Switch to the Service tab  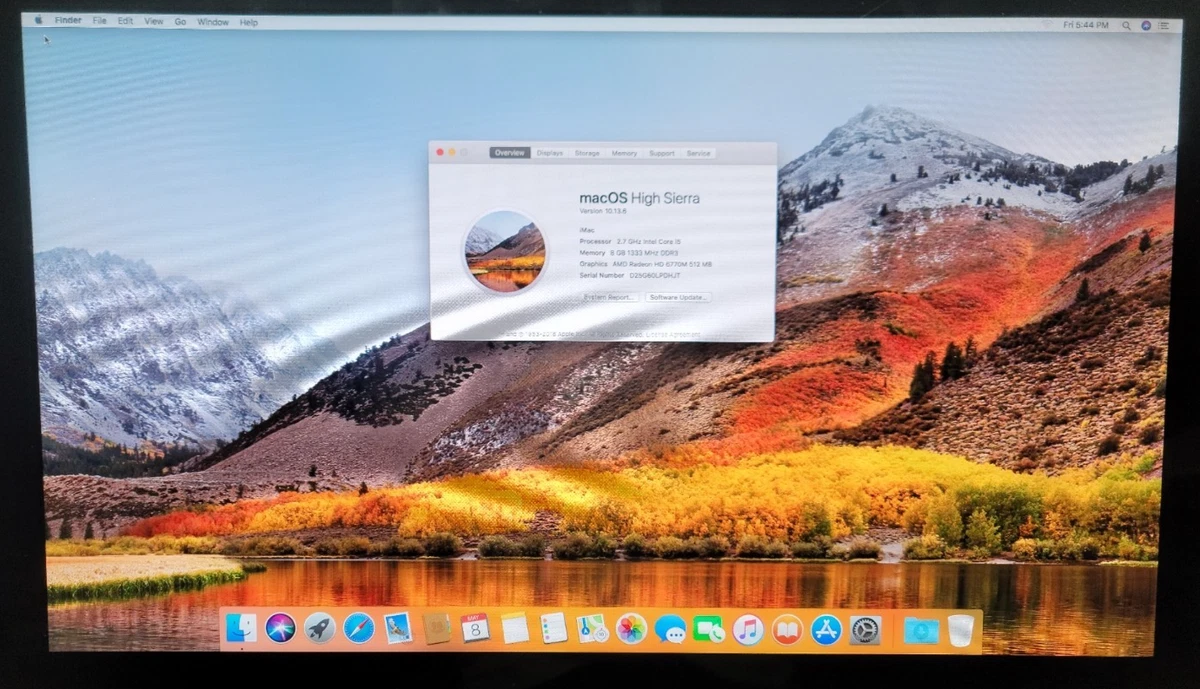click(699, 153)
